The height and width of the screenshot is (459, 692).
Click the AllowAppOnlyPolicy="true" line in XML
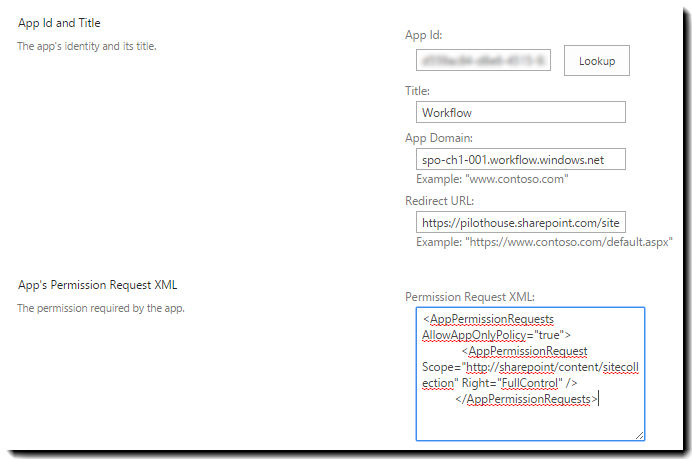[x=496, y=335]
